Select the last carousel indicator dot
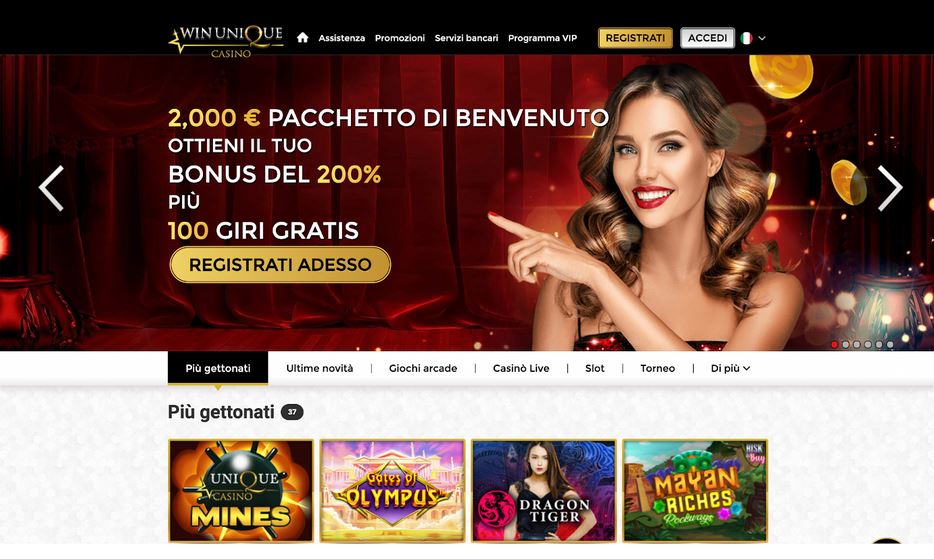The image size is (934, 559). [x=890, y=344]
